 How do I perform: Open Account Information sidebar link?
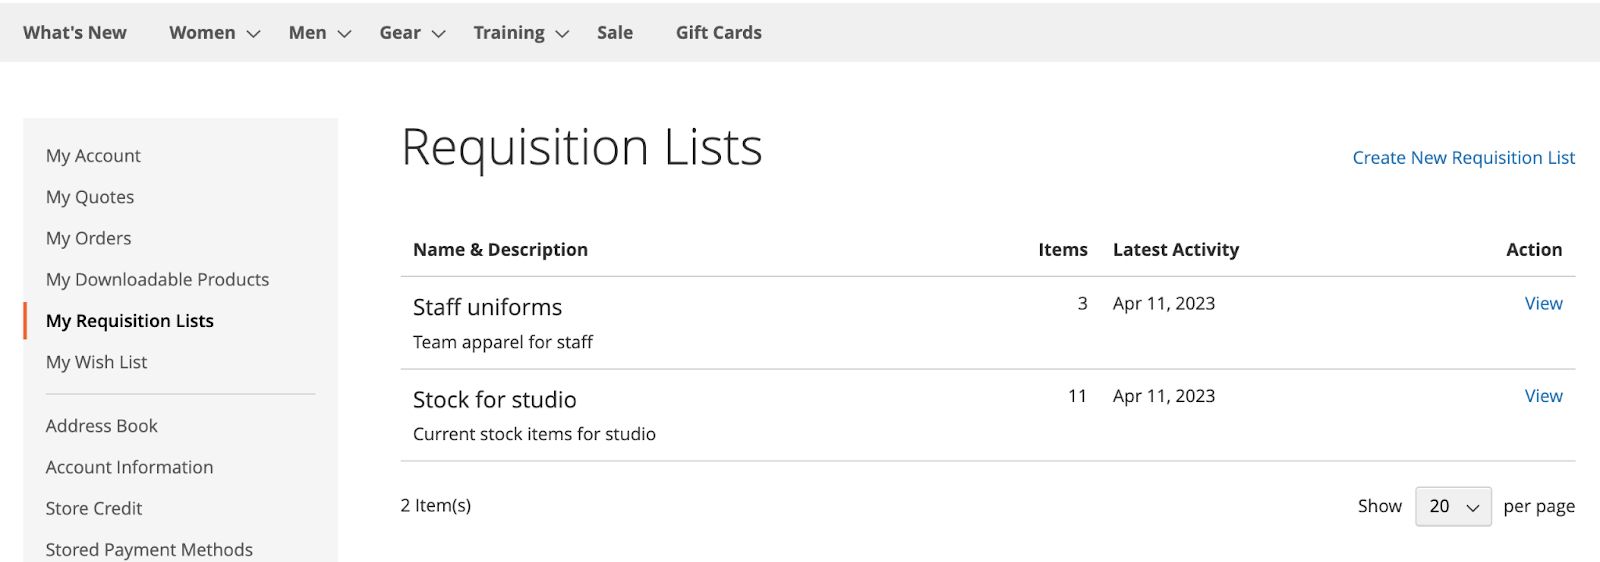129,467
